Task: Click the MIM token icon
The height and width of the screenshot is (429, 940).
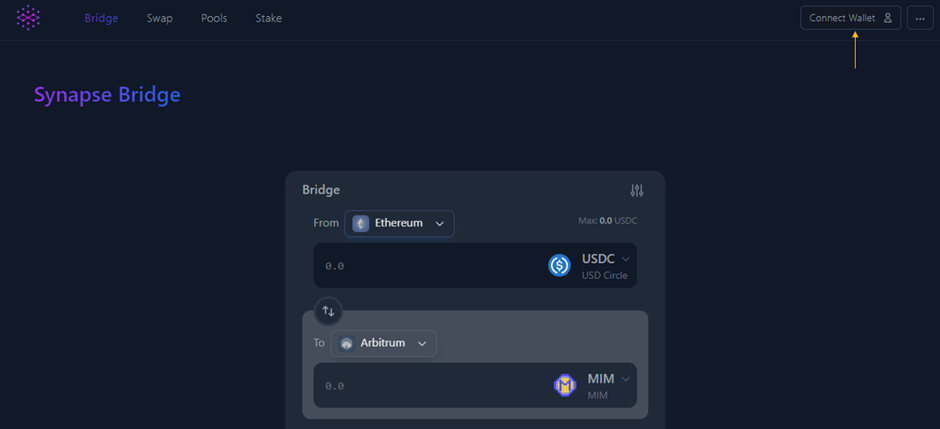Action: click(x=565, y=385)
